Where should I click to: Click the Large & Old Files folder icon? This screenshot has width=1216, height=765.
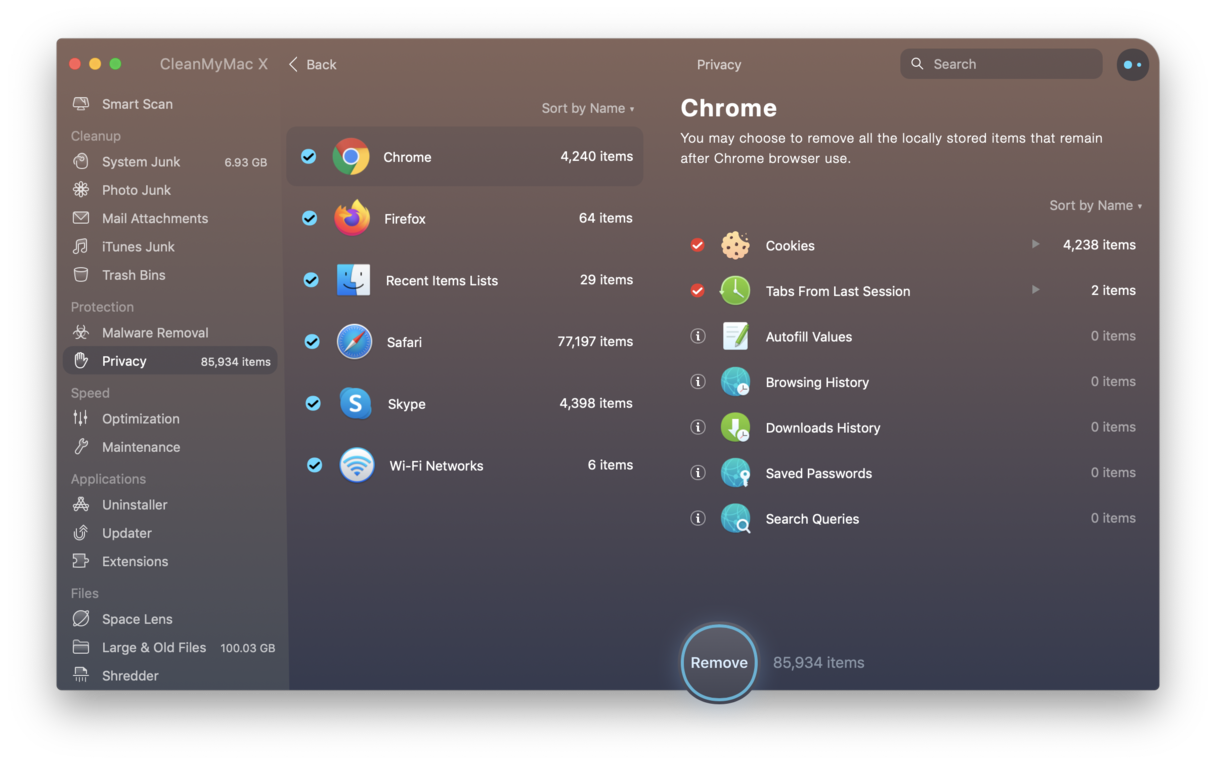point(81,647)
